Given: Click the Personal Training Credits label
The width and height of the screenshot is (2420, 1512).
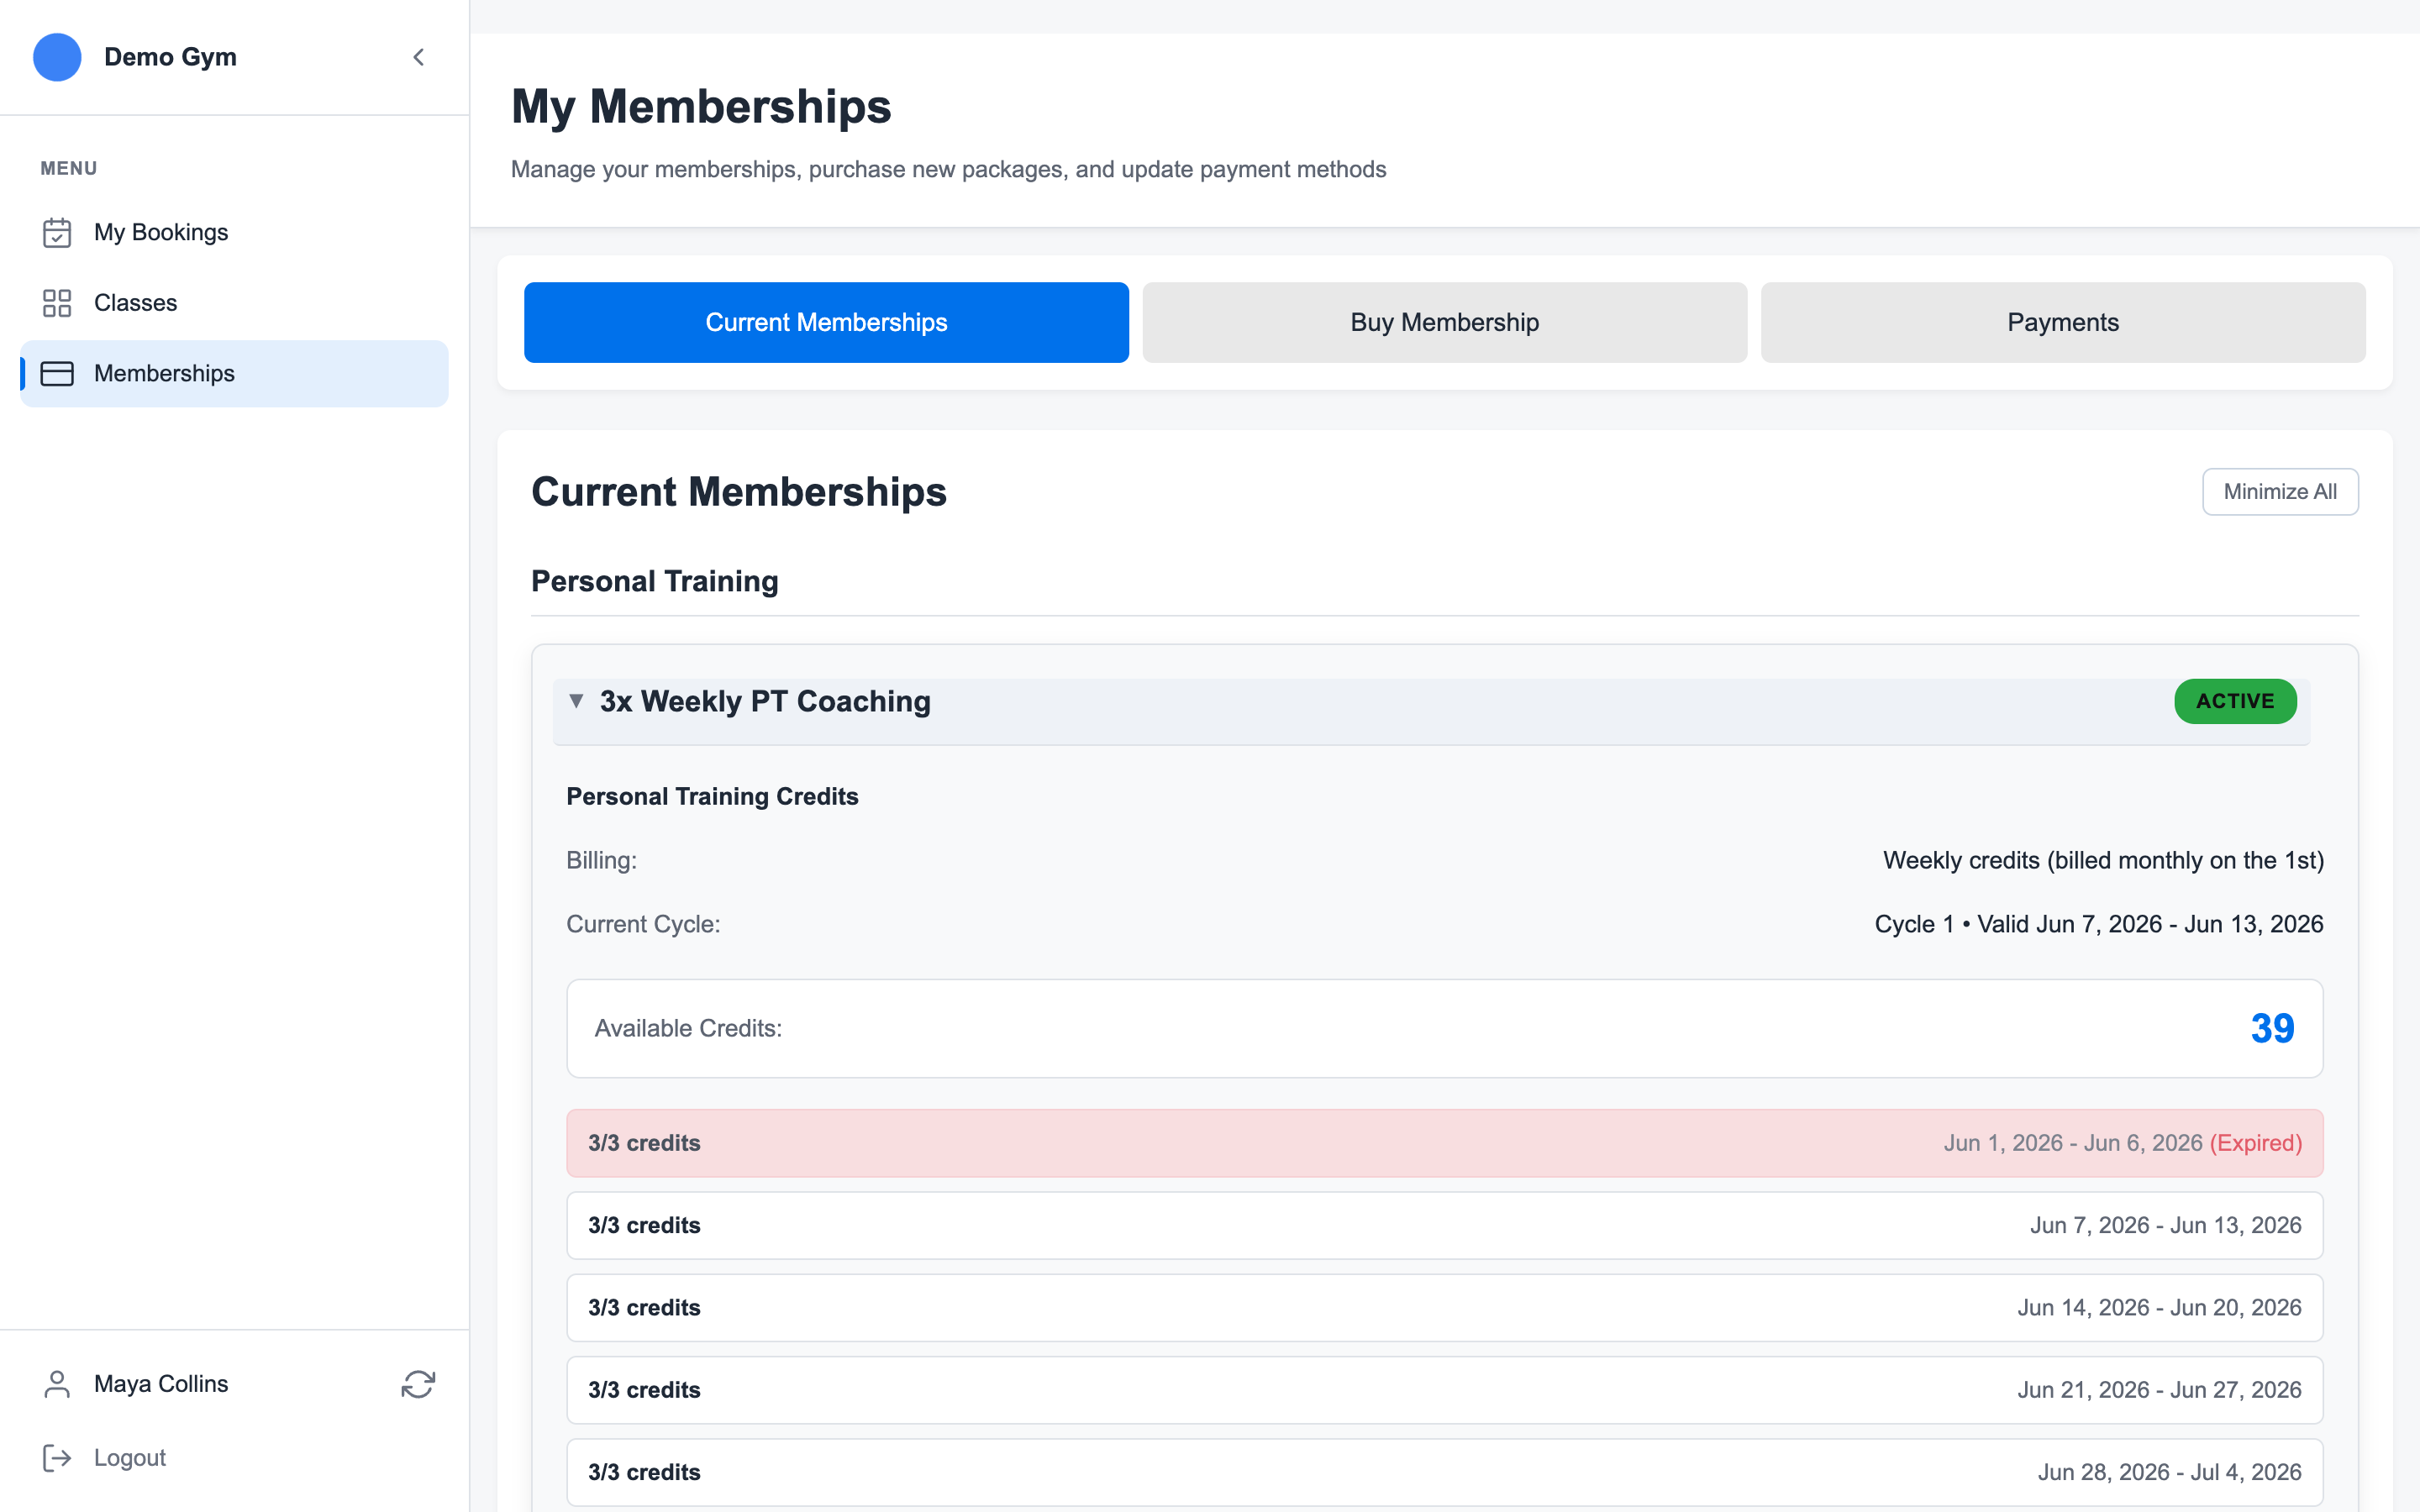Looking at the screenshot, I should [x=712, y=796].
